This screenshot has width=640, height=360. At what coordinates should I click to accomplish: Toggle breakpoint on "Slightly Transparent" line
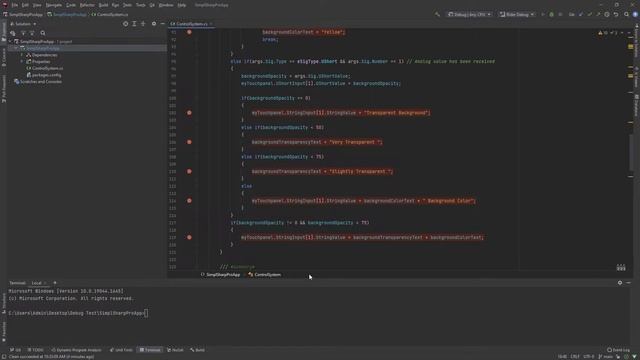pyautogui.click(x=189, y=171)
